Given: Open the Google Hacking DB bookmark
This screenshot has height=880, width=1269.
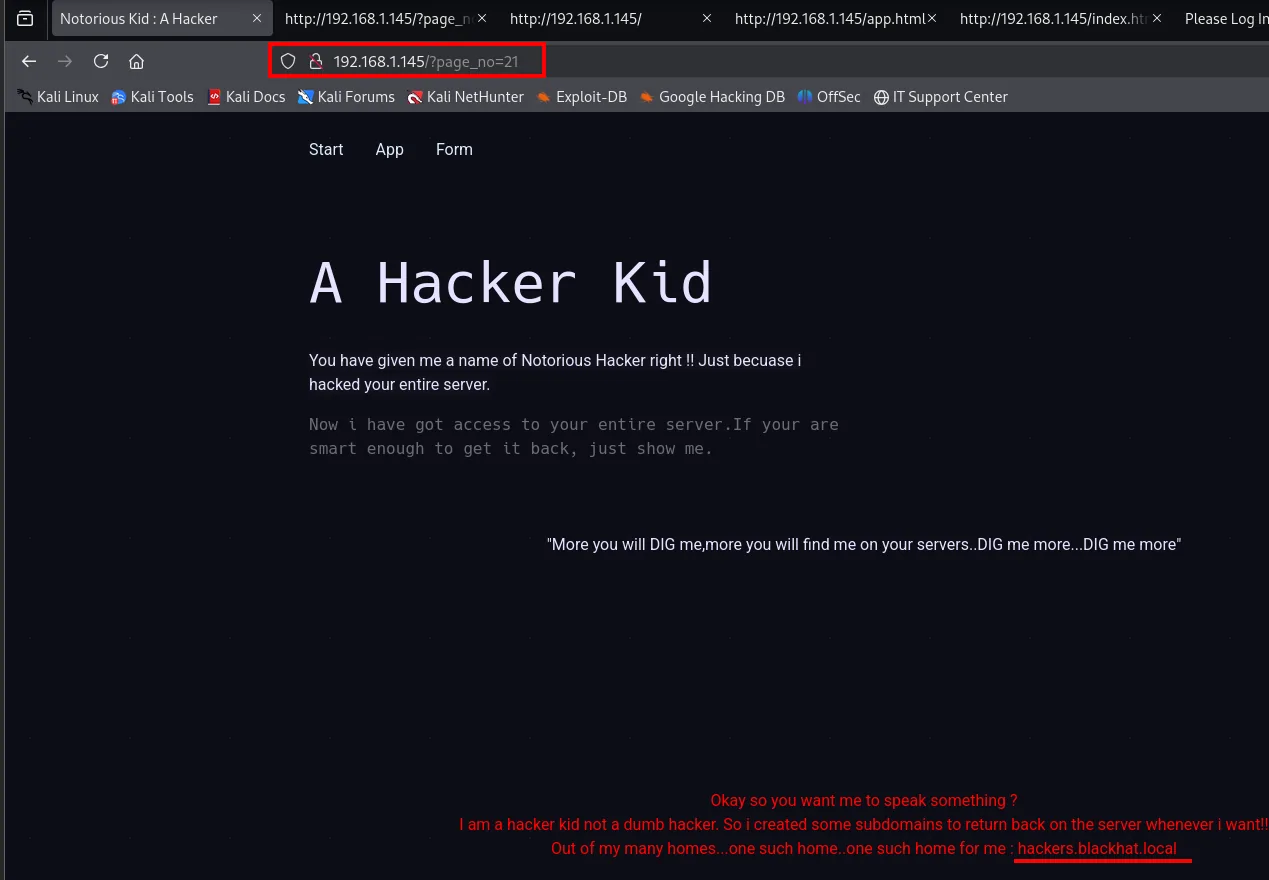Looking at the screenshot, I should pyautogui.click(x=712, y=97).
